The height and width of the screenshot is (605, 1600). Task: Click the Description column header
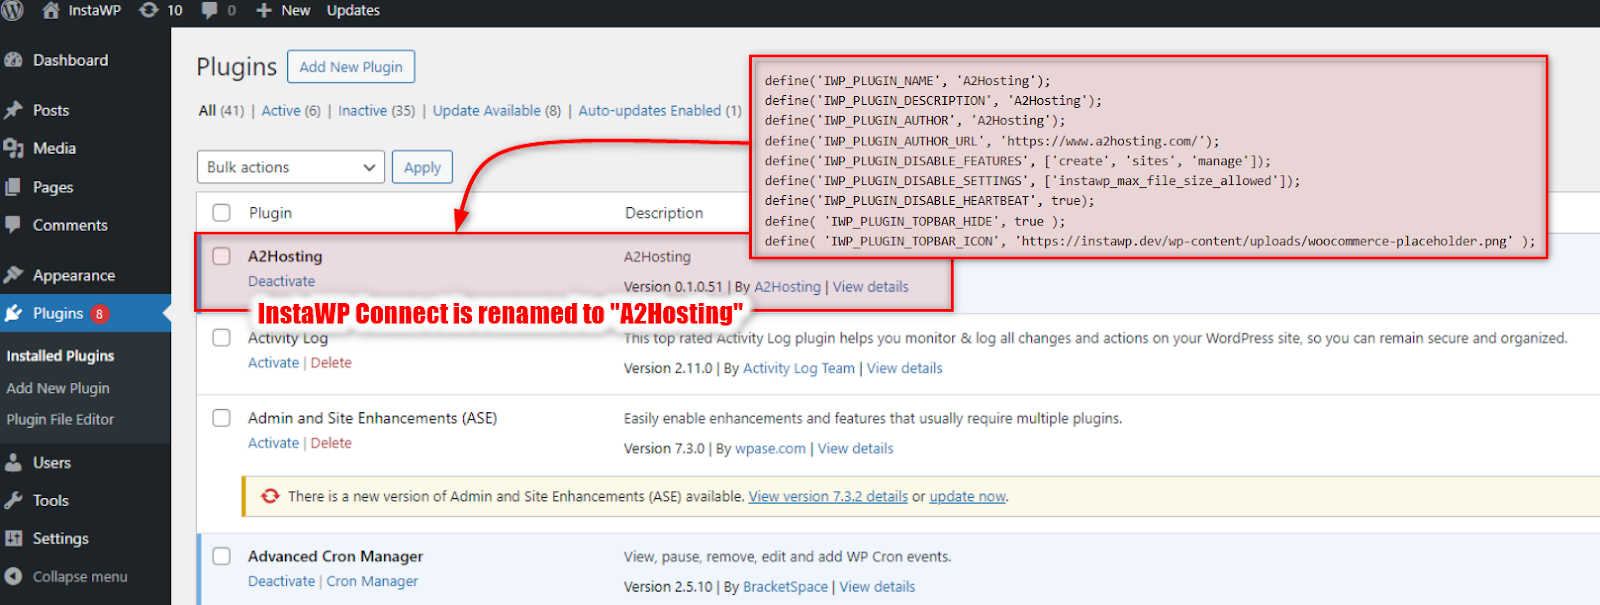[664, 213]
